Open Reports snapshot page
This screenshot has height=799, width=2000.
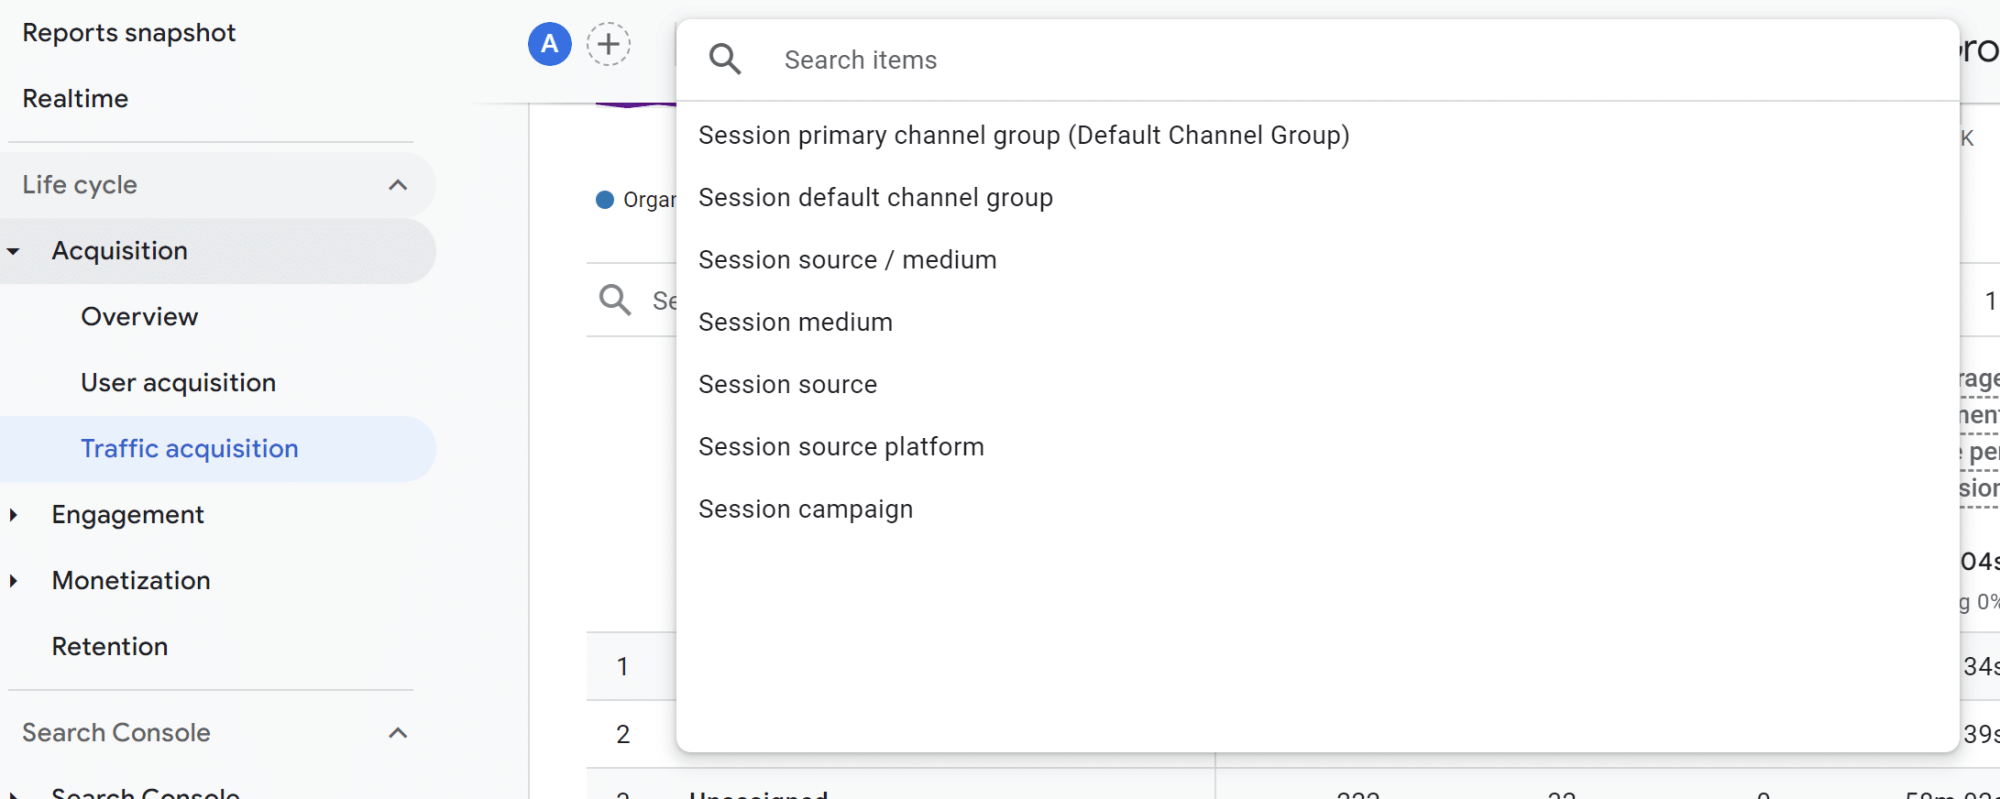129,33
